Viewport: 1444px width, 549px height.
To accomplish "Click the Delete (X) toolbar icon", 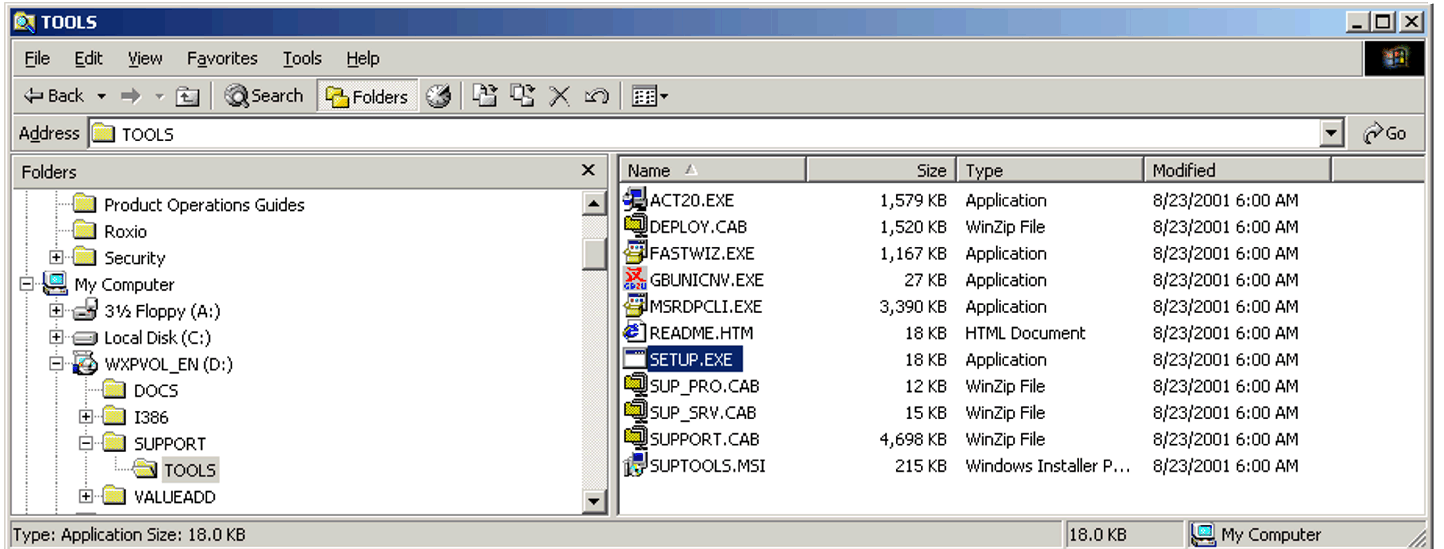I will click(x=559, y=96).
